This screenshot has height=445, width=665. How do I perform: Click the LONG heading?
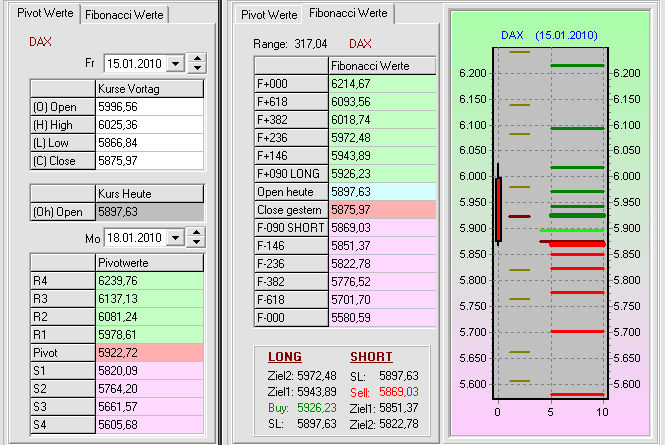pos(285,357)
